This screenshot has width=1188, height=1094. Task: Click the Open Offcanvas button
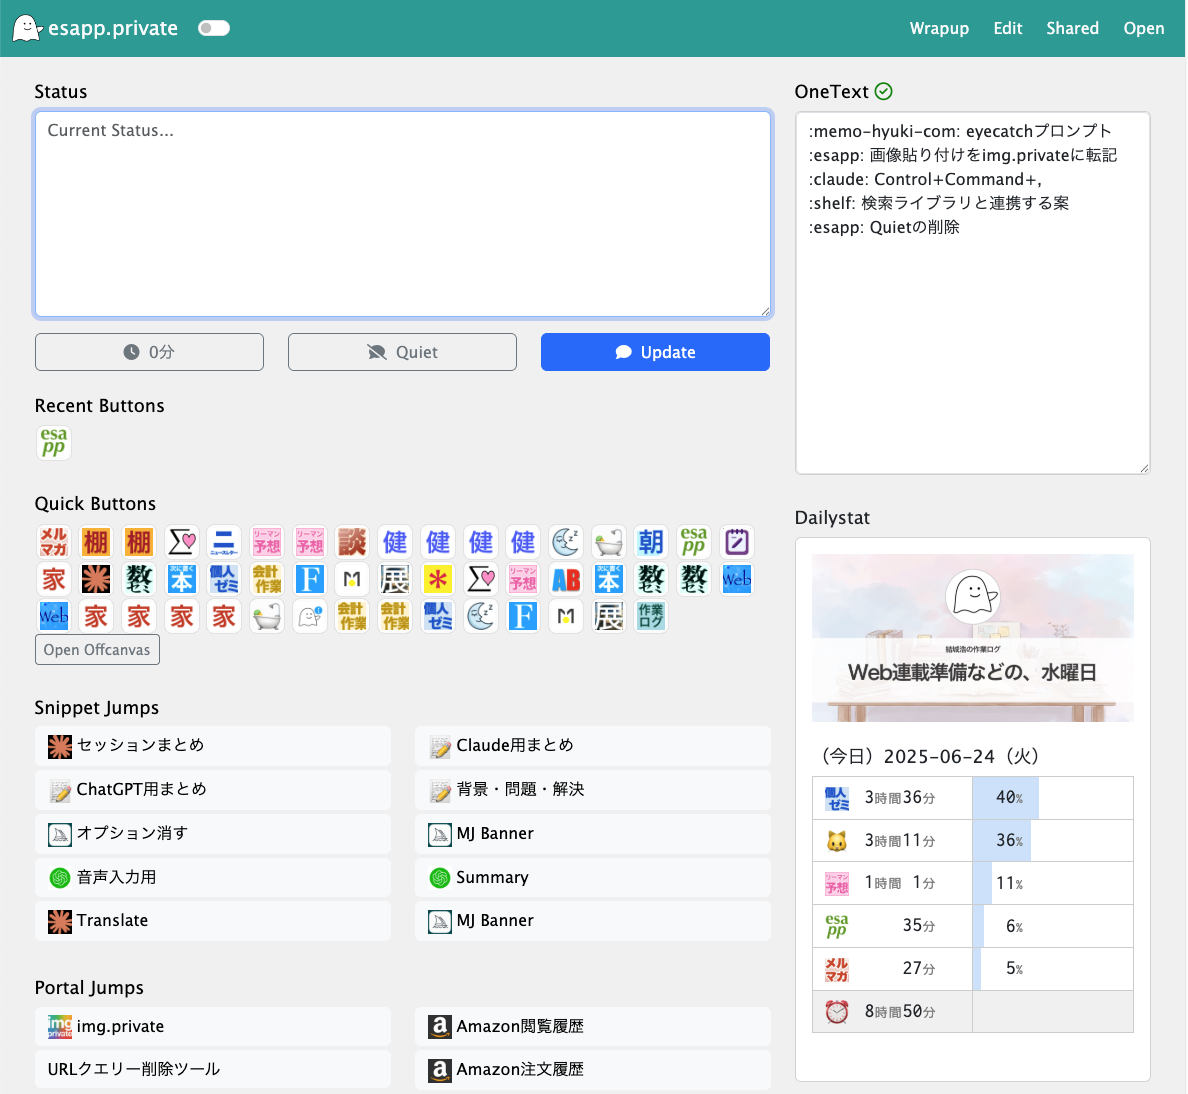pyautogui.click(x=97, y=650)
